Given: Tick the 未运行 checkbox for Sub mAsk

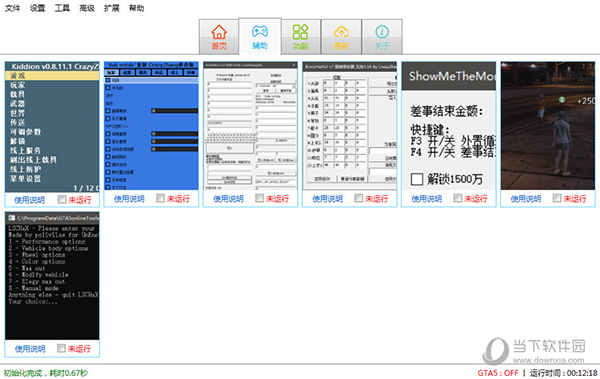Looking at the screenshot, I should point(160,198).
